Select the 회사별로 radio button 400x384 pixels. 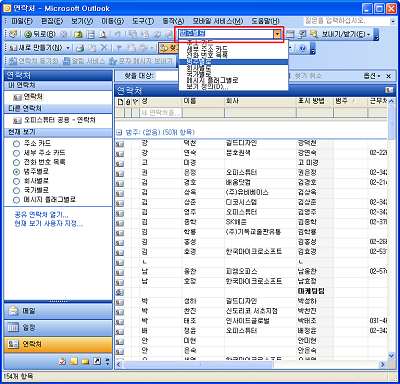[x=16, y=181]
